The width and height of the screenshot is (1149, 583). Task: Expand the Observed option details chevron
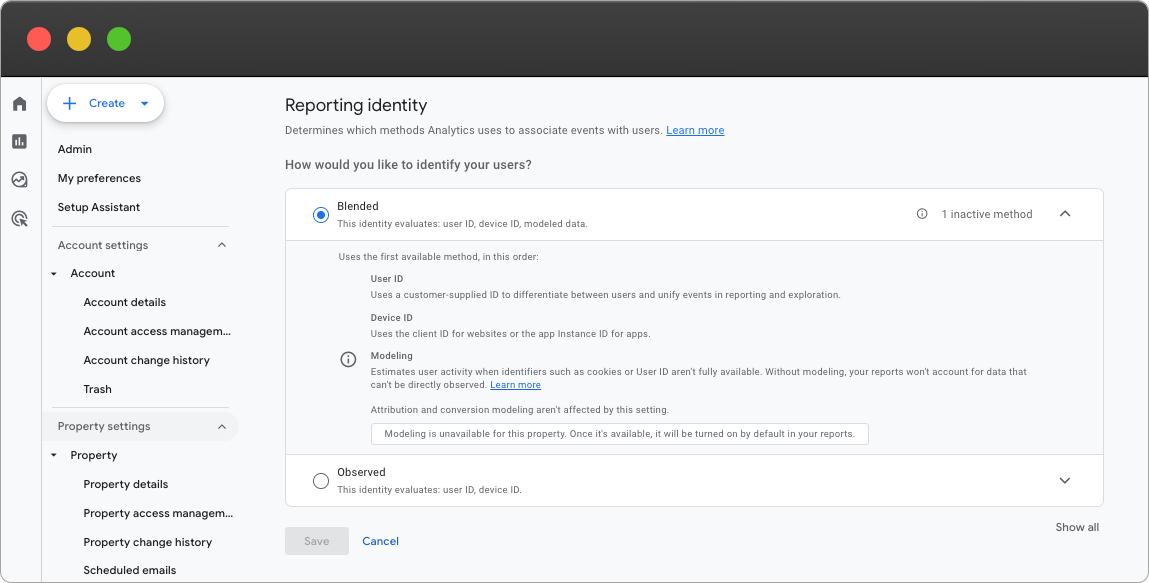tap(1065, 480)
